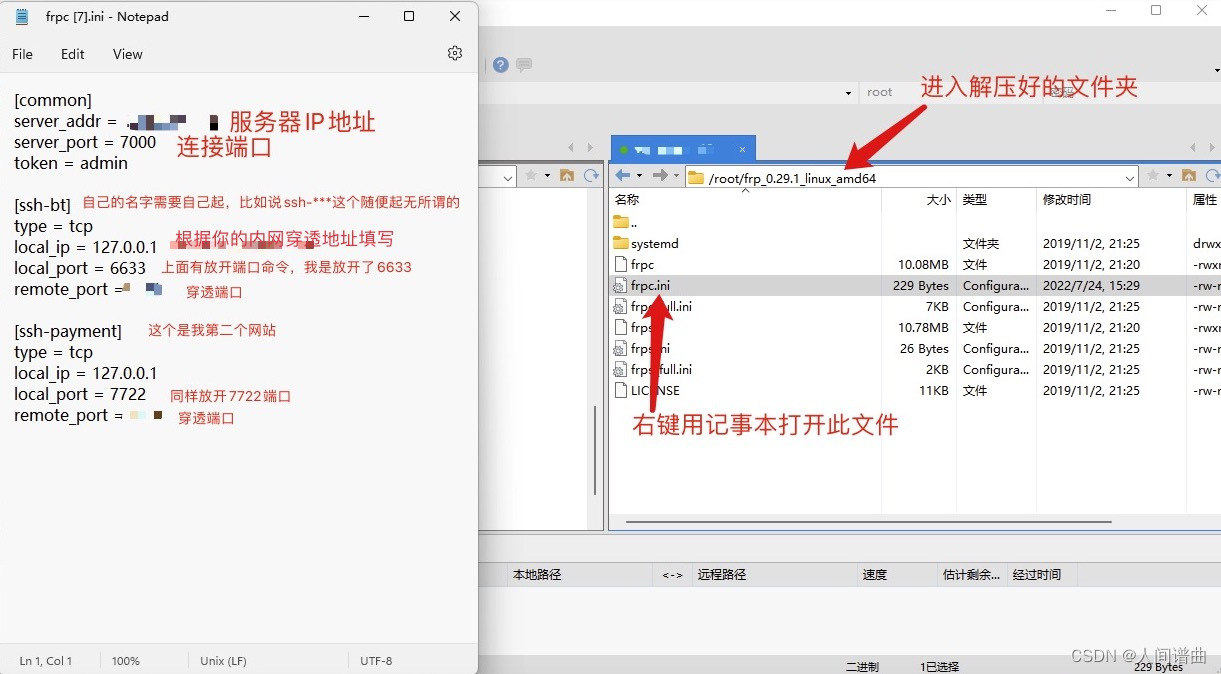Click the settings gear in Notepad
Viewport: 1221px width, 674px height.
click(x=455, y=54)
